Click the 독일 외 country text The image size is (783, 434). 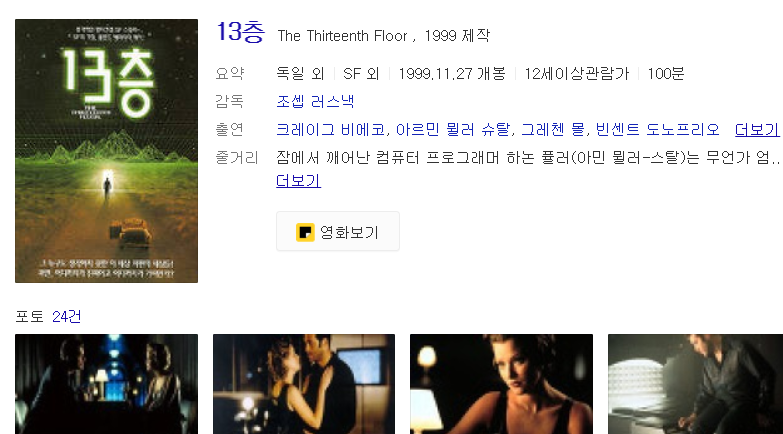point(300,74)
